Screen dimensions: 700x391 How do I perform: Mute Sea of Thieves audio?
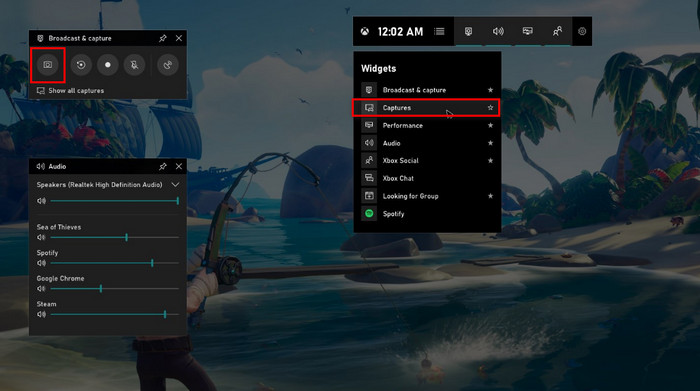[x=41, y=237]
